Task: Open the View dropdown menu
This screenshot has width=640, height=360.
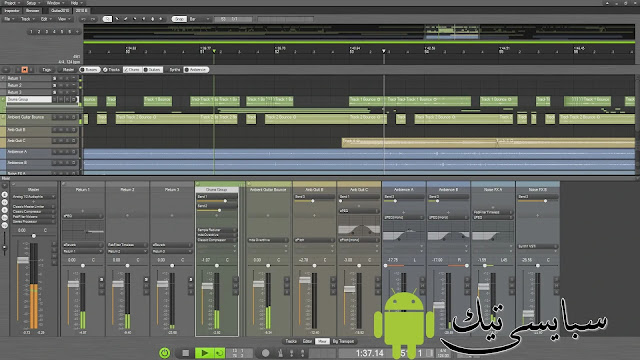Action: 64,19
